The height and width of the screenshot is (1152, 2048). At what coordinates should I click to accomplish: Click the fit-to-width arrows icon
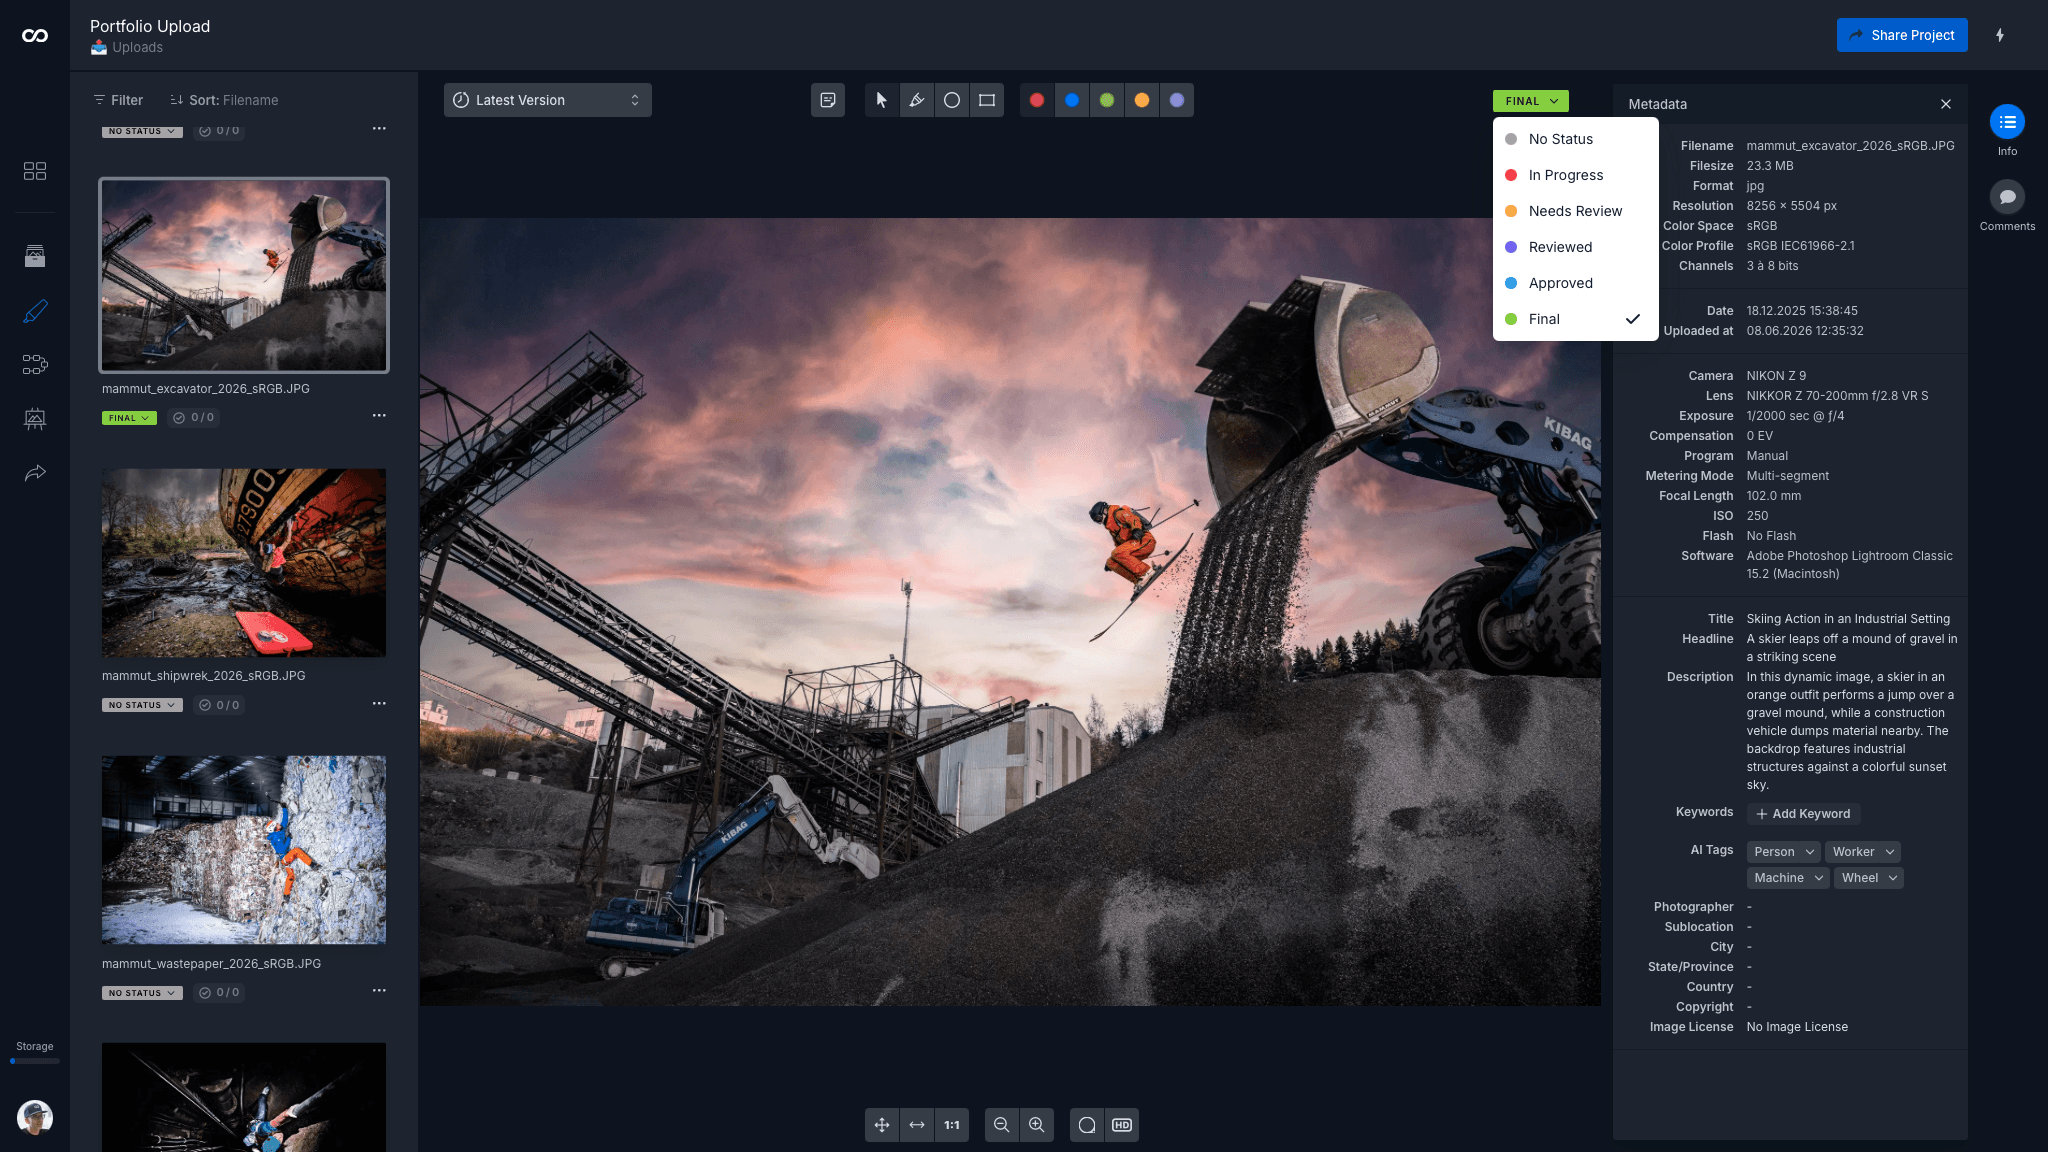[917, 1125]
